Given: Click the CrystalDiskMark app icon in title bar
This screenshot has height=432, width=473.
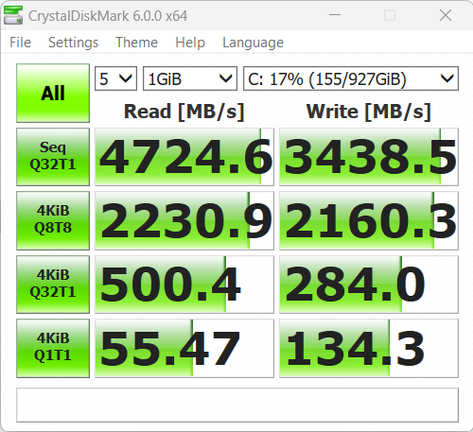Looking at the screenshot, I should (13, 15).
